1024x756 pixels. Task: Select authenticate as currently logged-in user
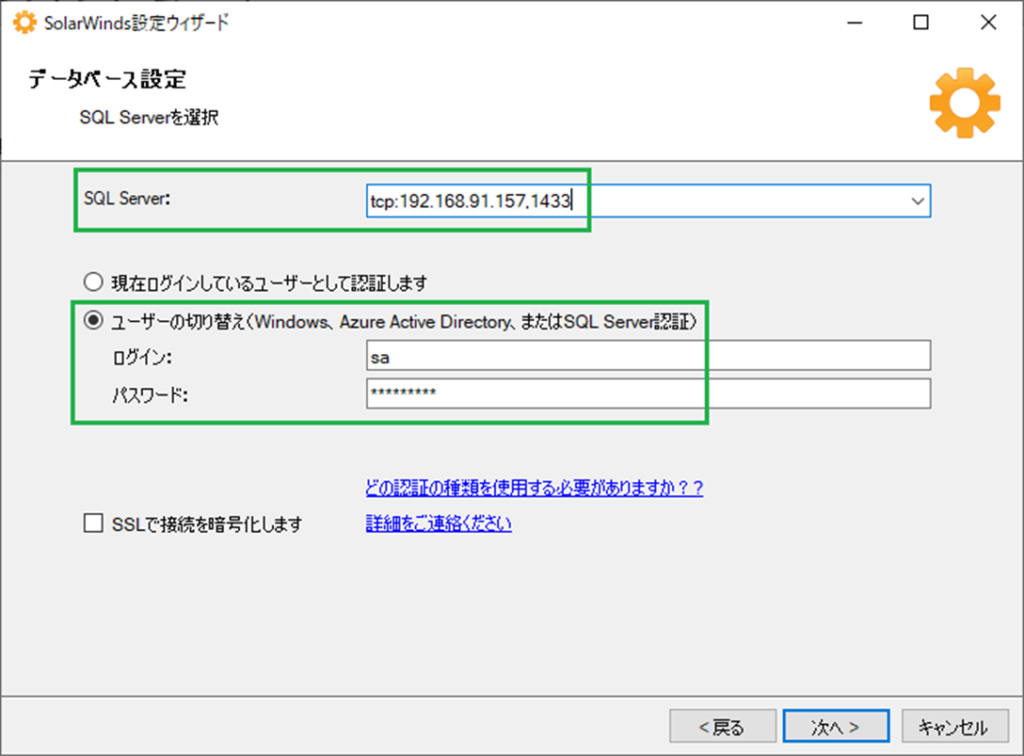pyautogui.click(x=93, y=282)
